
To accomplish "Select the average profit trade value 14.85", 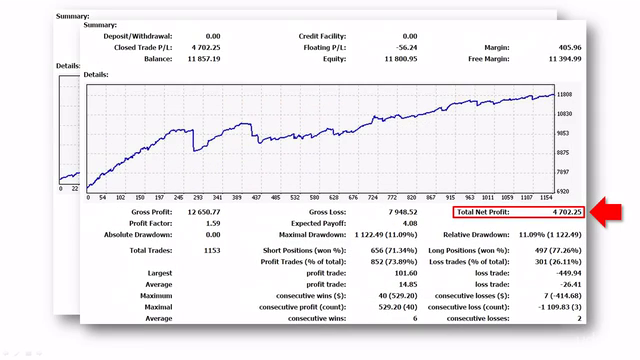I will coord(408,285).
